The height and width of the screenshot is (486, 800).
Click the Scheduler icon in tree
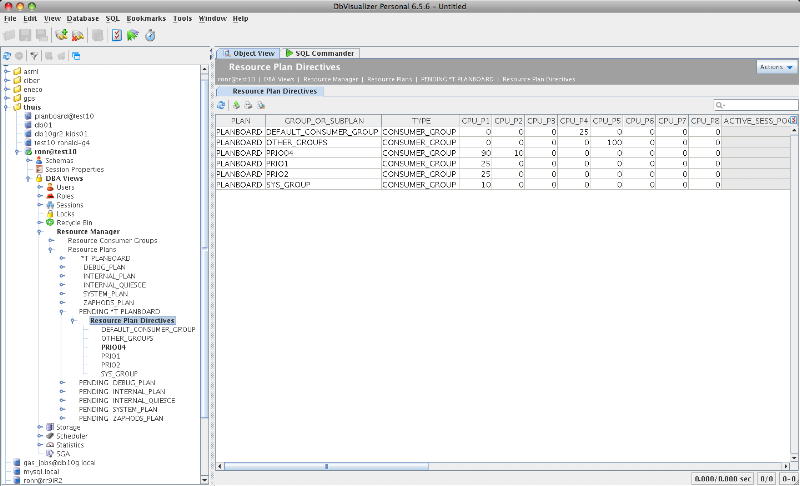pyautogui.click(x=50, y=436)
